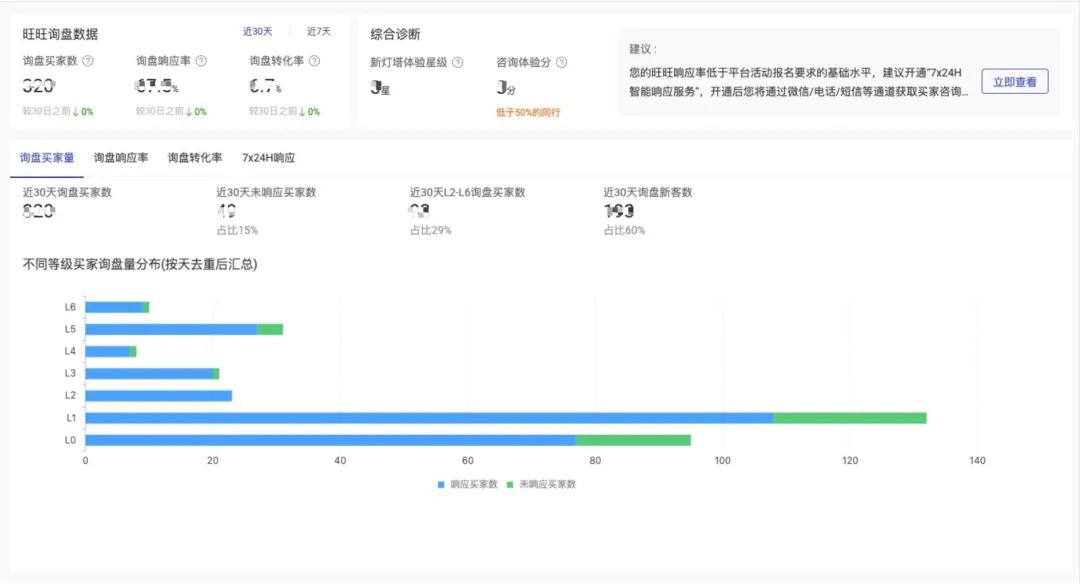Click the 旺旺询盘数据 heading
The height and width of the screenshot is (584, 1080).
(60, 34)
